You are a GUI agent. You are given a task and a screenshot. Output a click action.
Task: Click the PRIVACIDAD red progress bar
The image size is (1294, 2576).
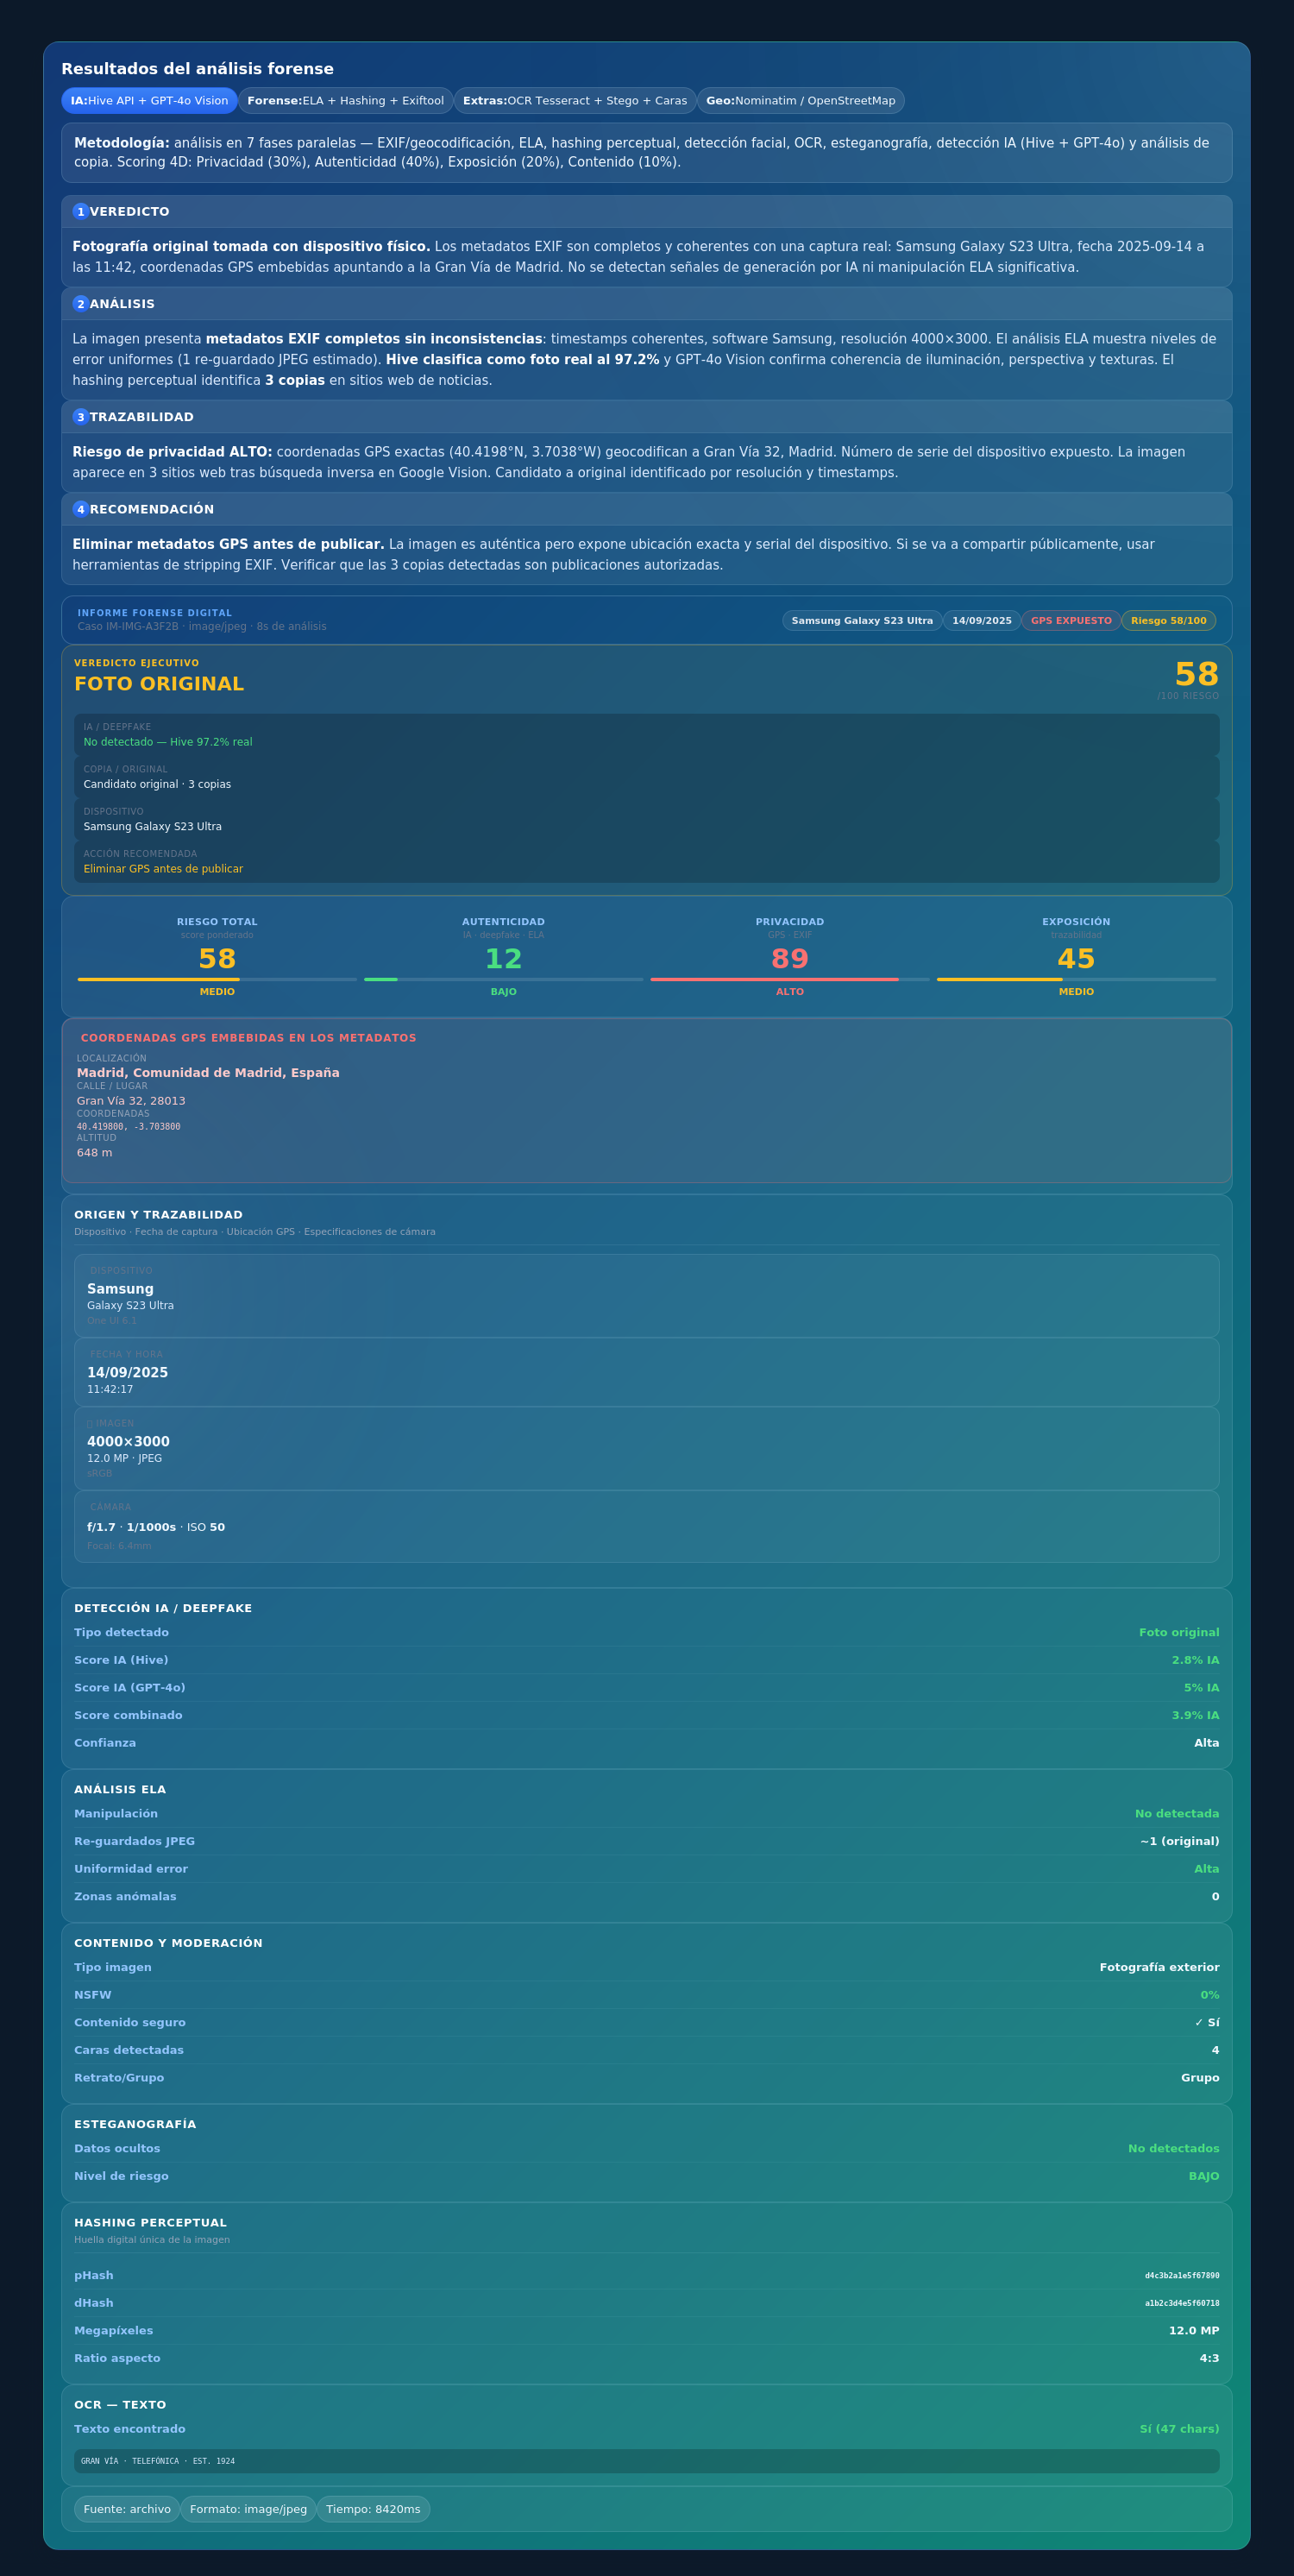click(790, 980)
